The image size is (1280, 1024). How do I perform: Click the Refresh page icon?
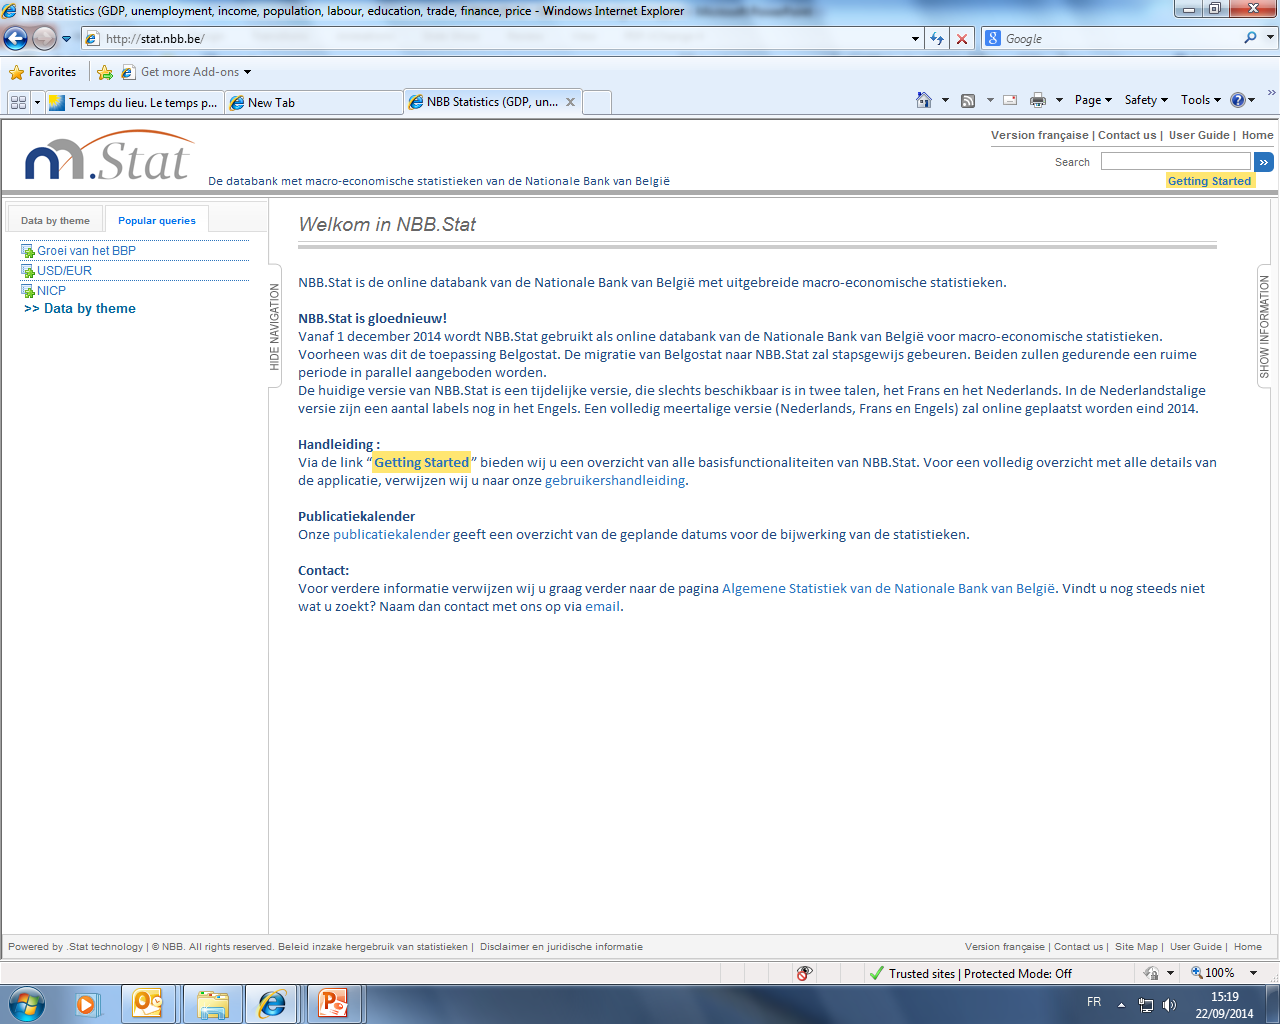point(937,39)
